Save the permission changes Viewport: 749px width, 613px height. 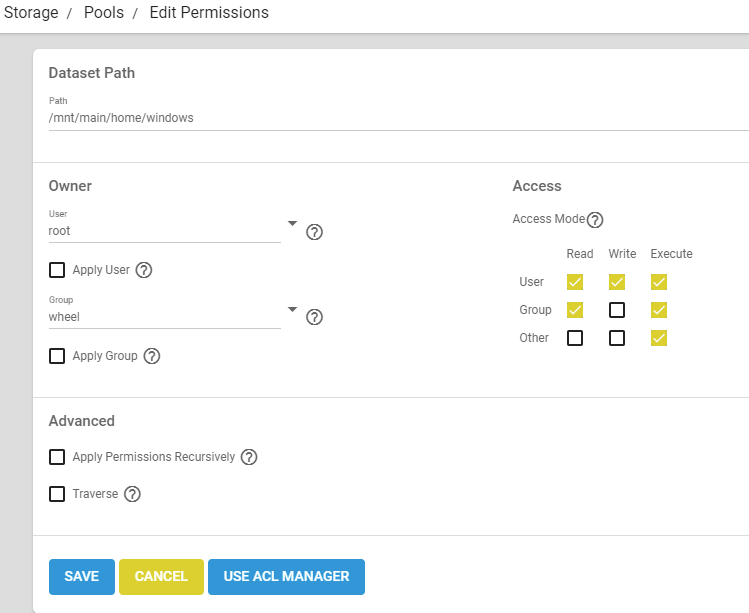(82, 577)
